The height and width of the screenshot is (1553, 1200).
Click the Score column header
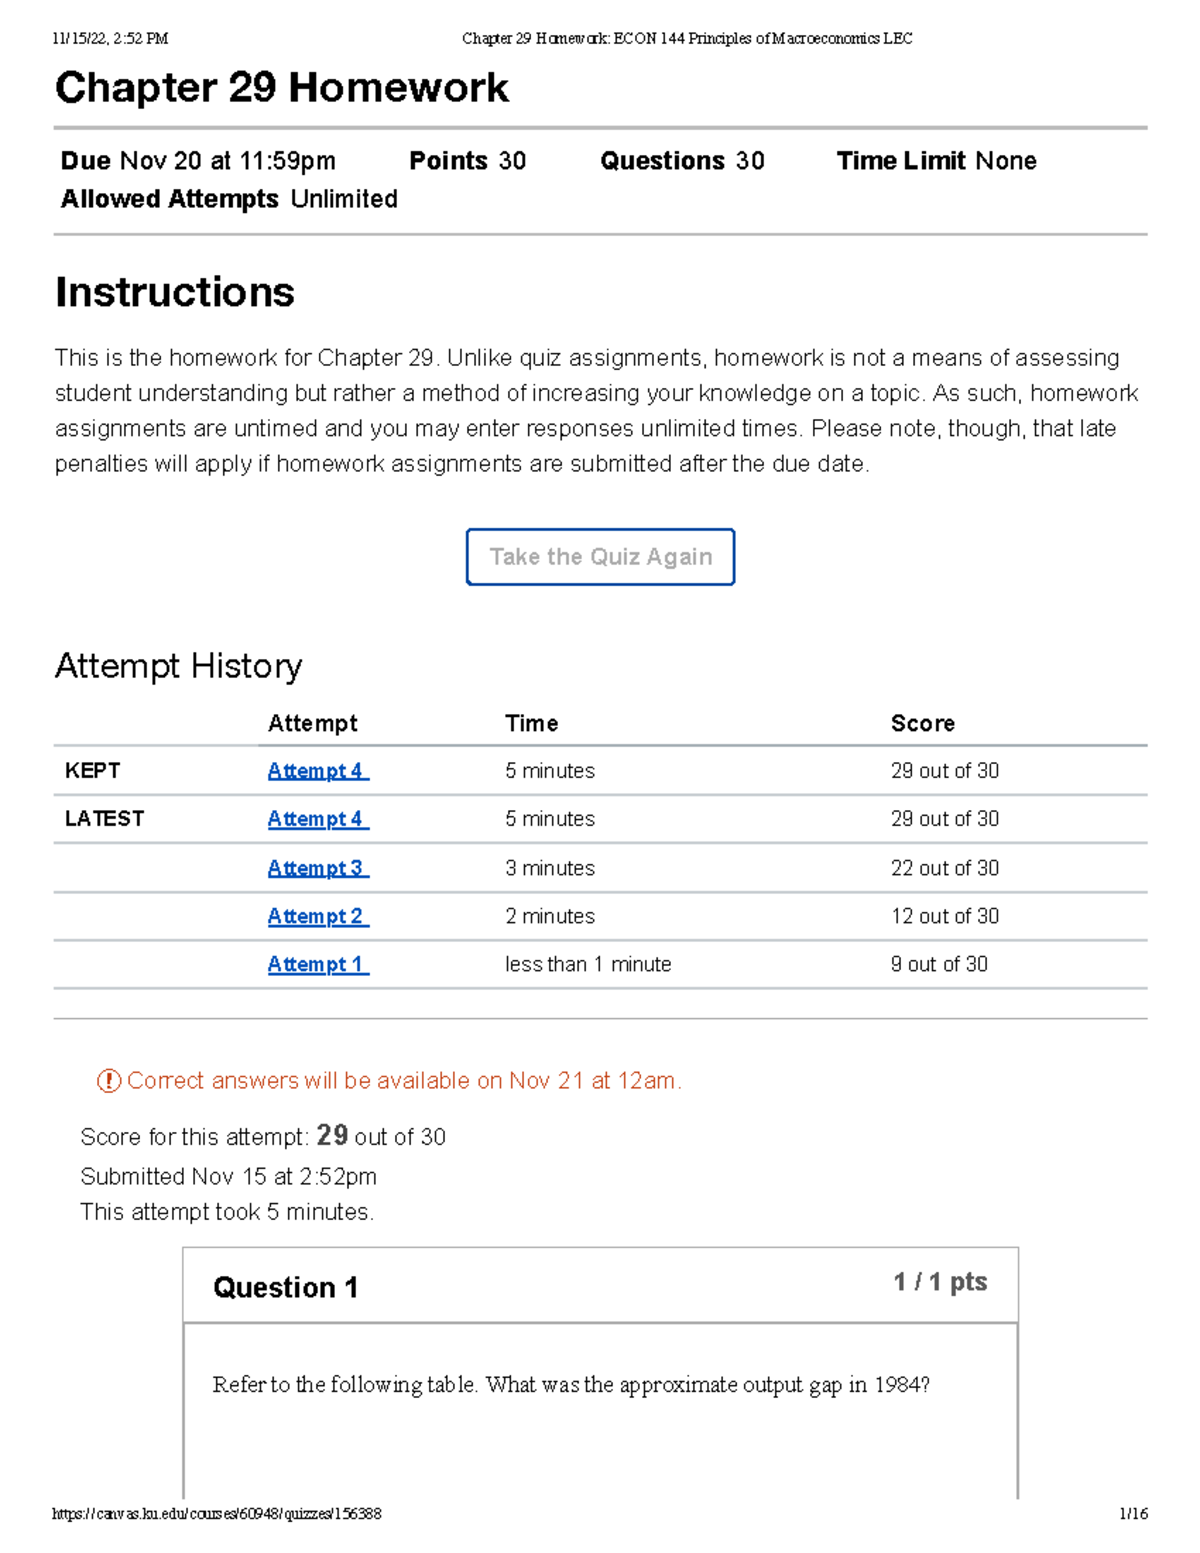click(x=922, y=723)
